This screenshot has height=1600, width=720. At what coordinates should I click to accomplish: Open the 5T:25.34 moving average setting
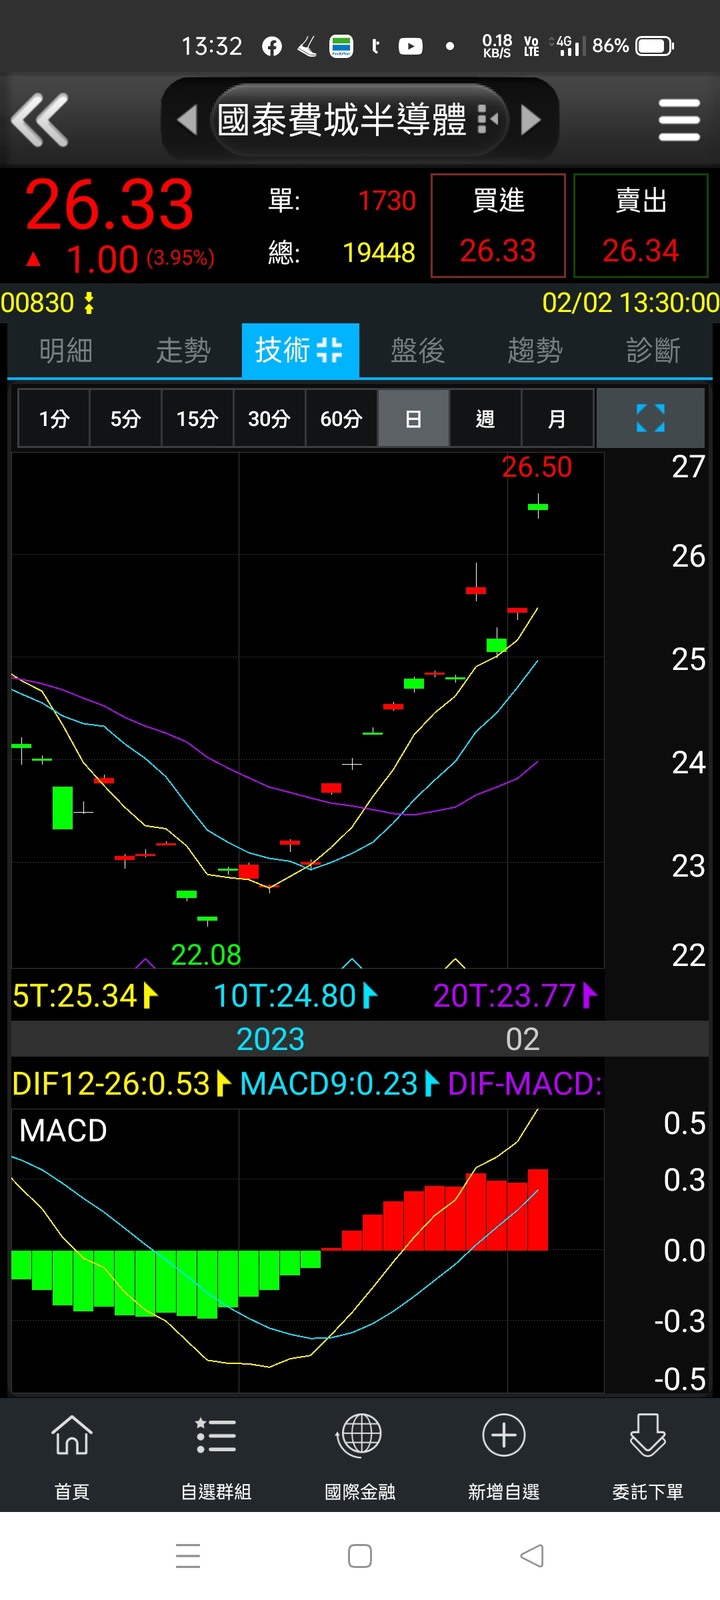pos(85,996)
